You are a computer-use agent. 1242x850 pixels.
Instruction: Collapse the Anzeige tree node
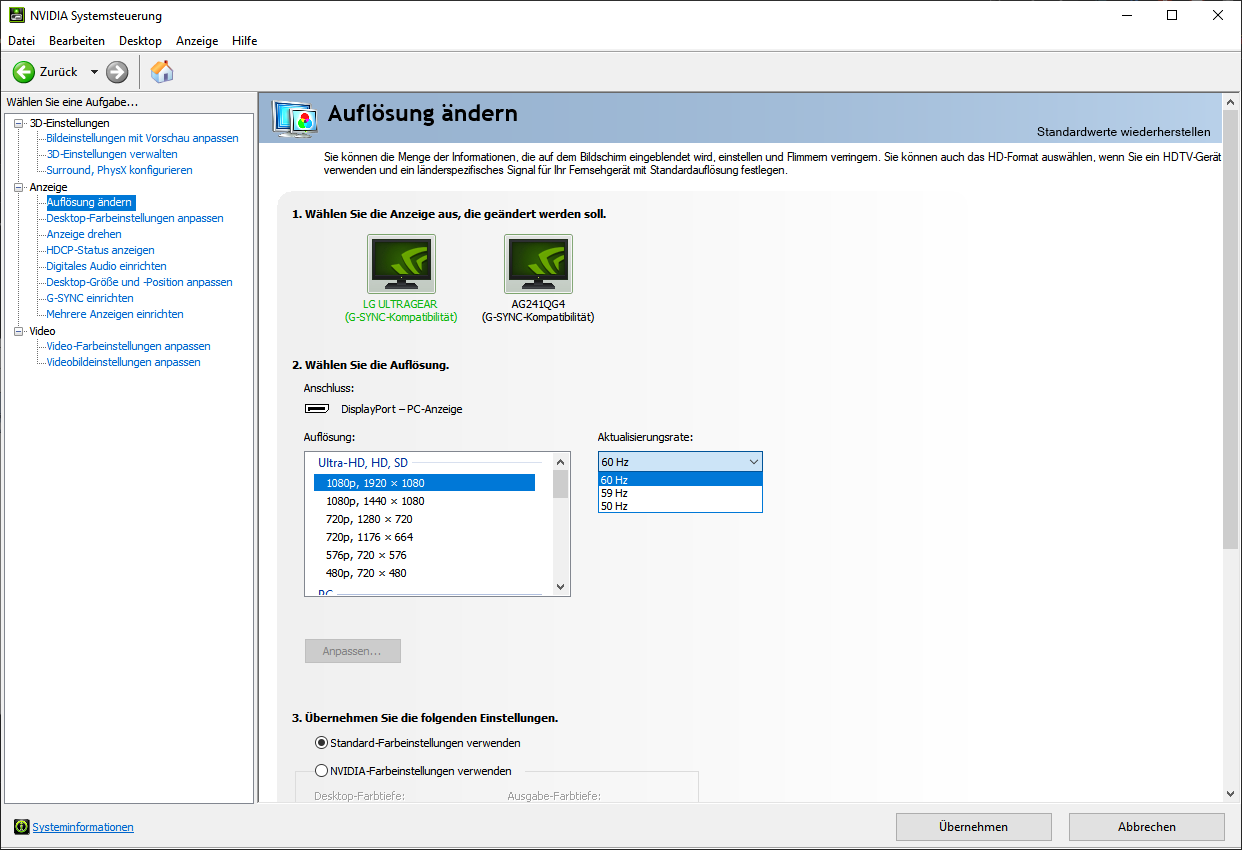click(x=18, y=187)
